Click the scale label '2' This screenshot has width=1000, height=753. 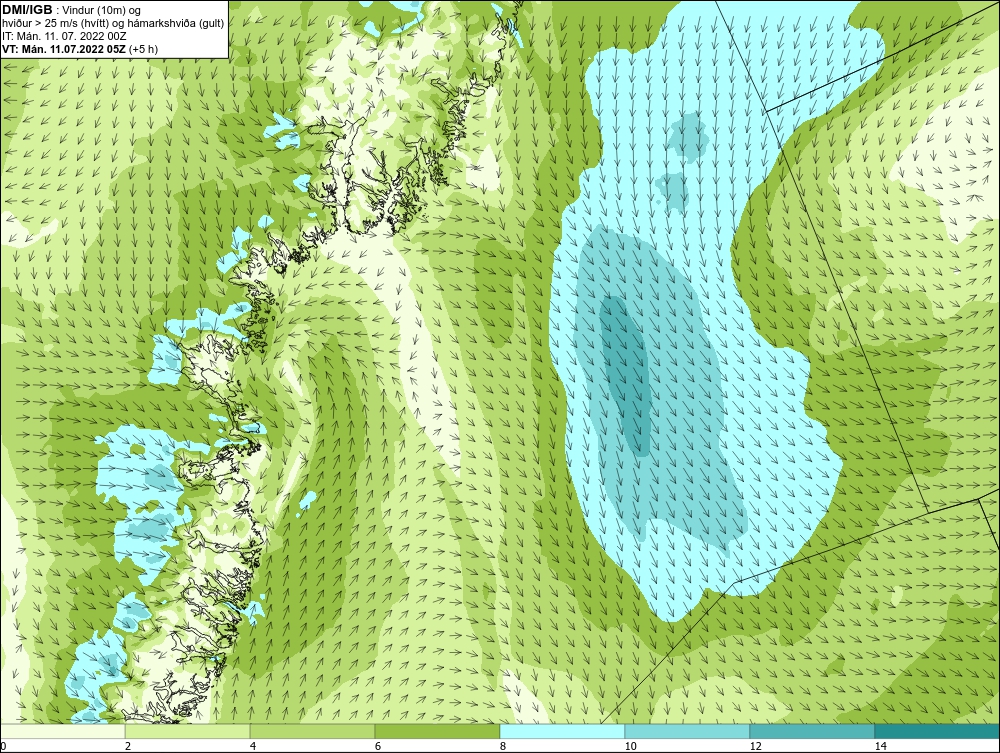click(x=128, y=747)
